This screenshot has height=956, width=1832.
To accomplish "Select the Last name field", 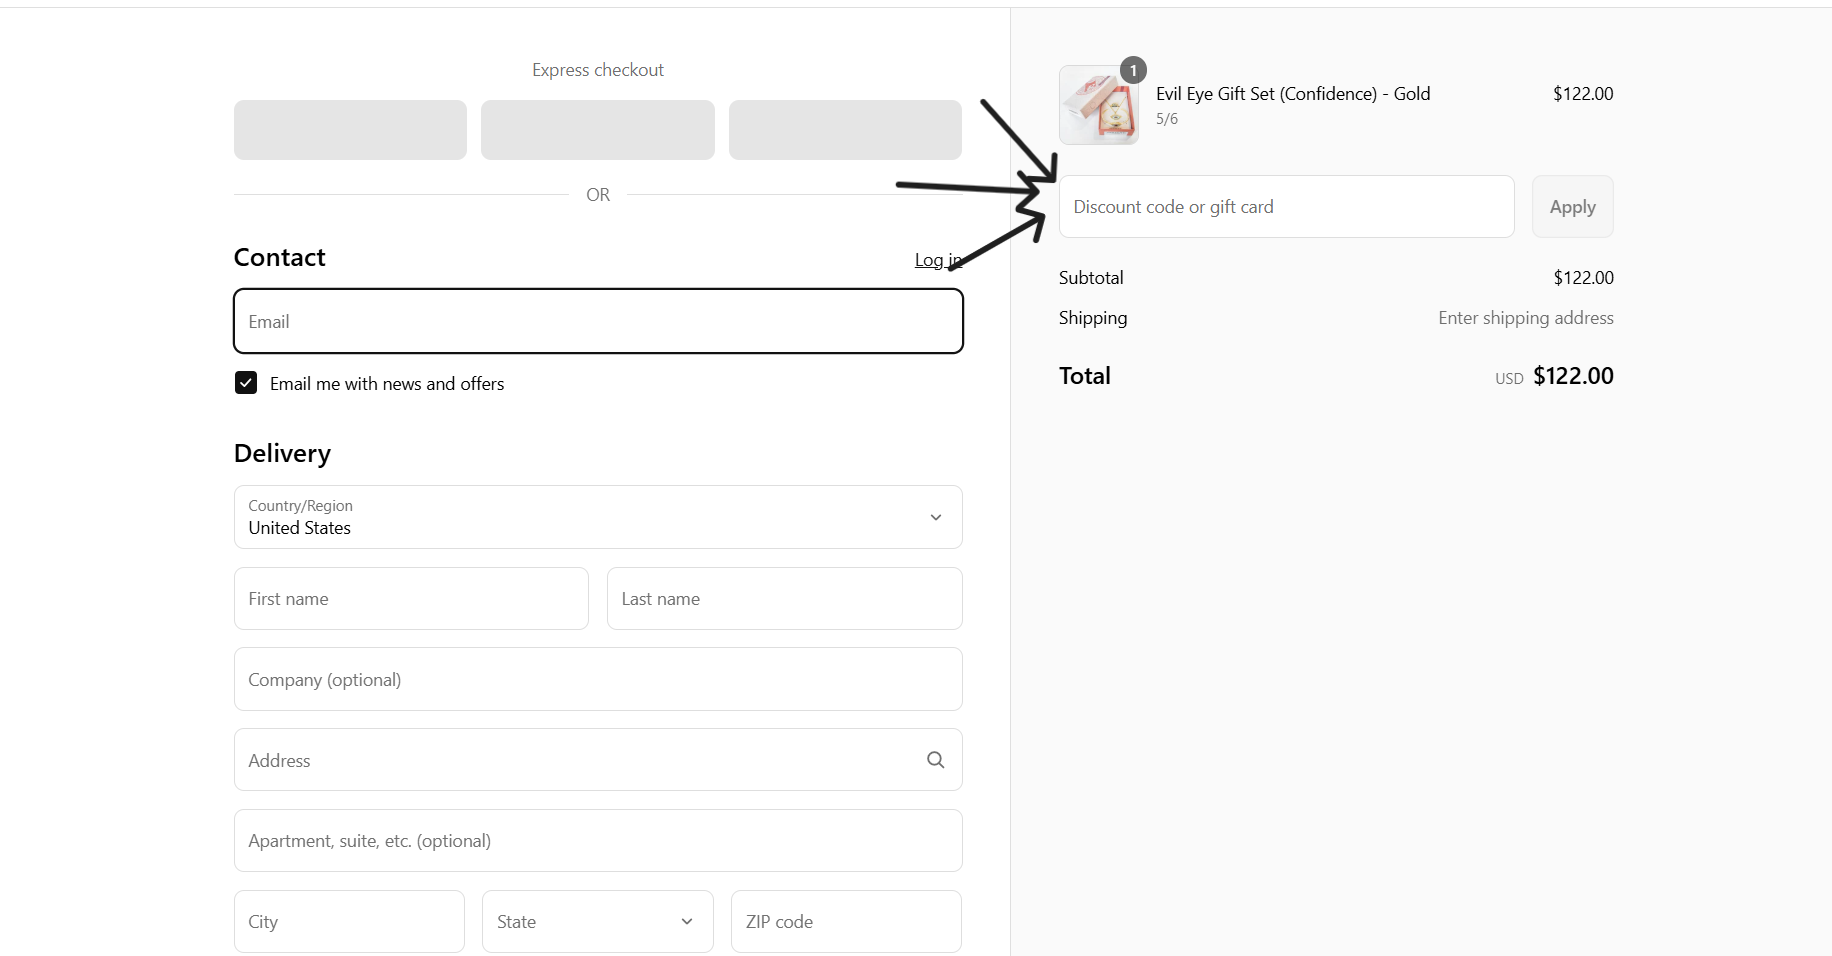I will pyautogui.click(x=784, y=599).
